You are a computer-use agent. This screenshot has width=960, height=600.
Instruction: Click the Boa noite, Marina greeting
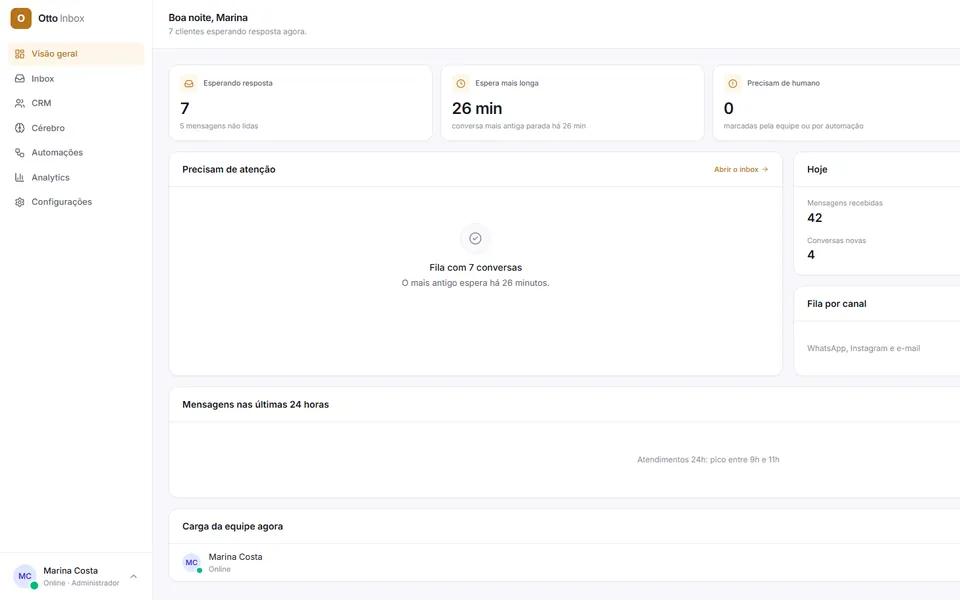[208, 18]
